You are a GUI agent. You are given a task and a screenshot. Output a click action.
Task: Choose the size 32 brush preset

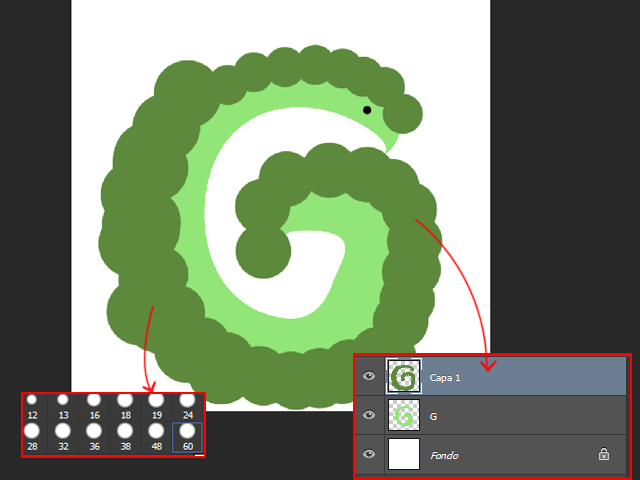click(63, 437)
